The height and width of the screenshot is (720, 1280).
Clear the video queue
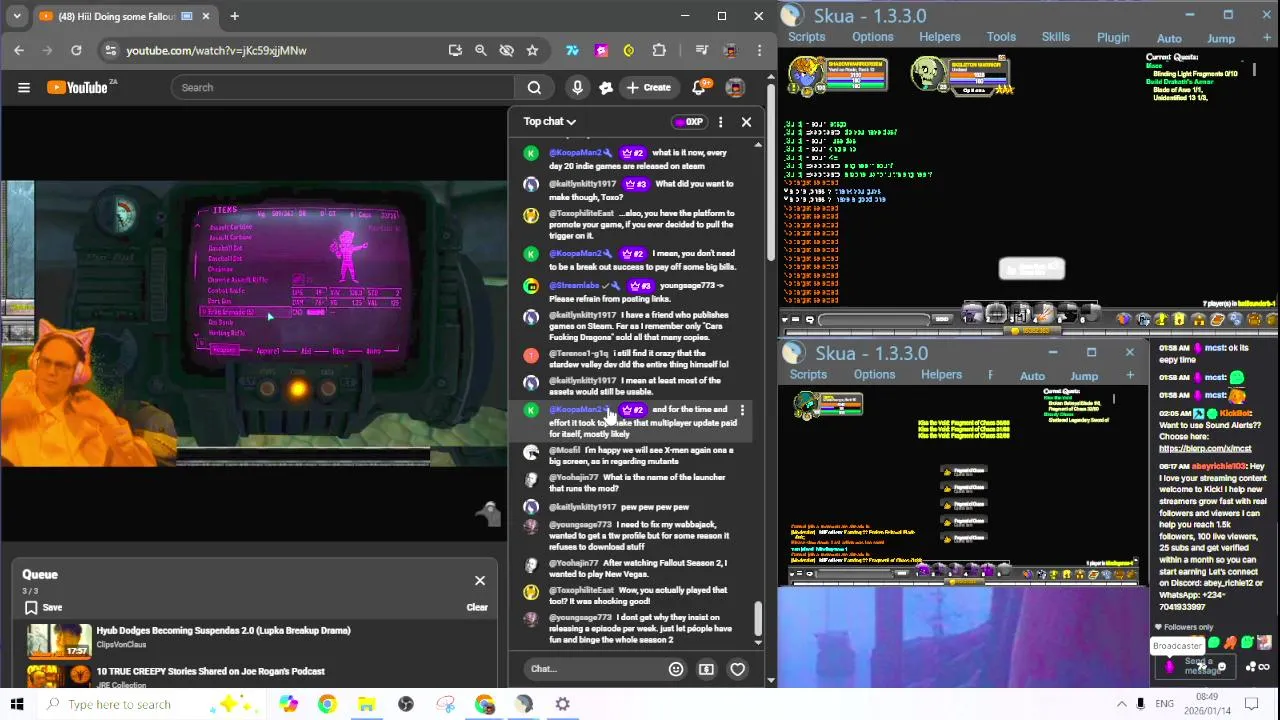pyautogui.click(x=477, y=607)
